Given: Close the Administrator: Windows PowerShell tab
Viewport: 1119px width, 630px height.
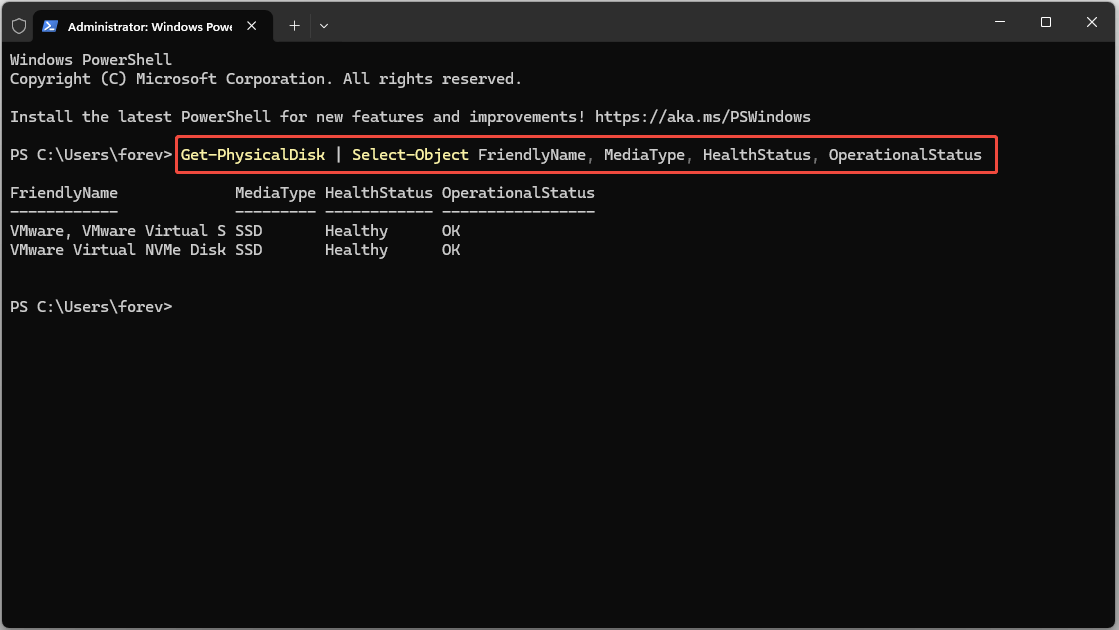Looking at the screenshot, I should pos(252,26).
